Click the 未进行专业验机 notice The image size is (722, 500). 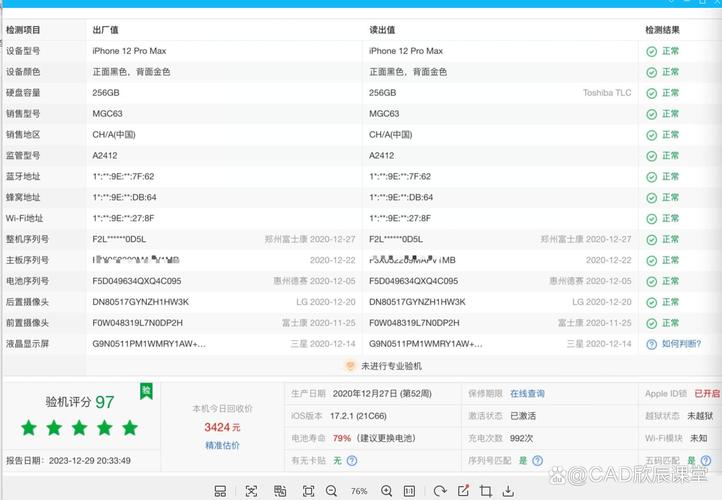(x=391, y=366)
